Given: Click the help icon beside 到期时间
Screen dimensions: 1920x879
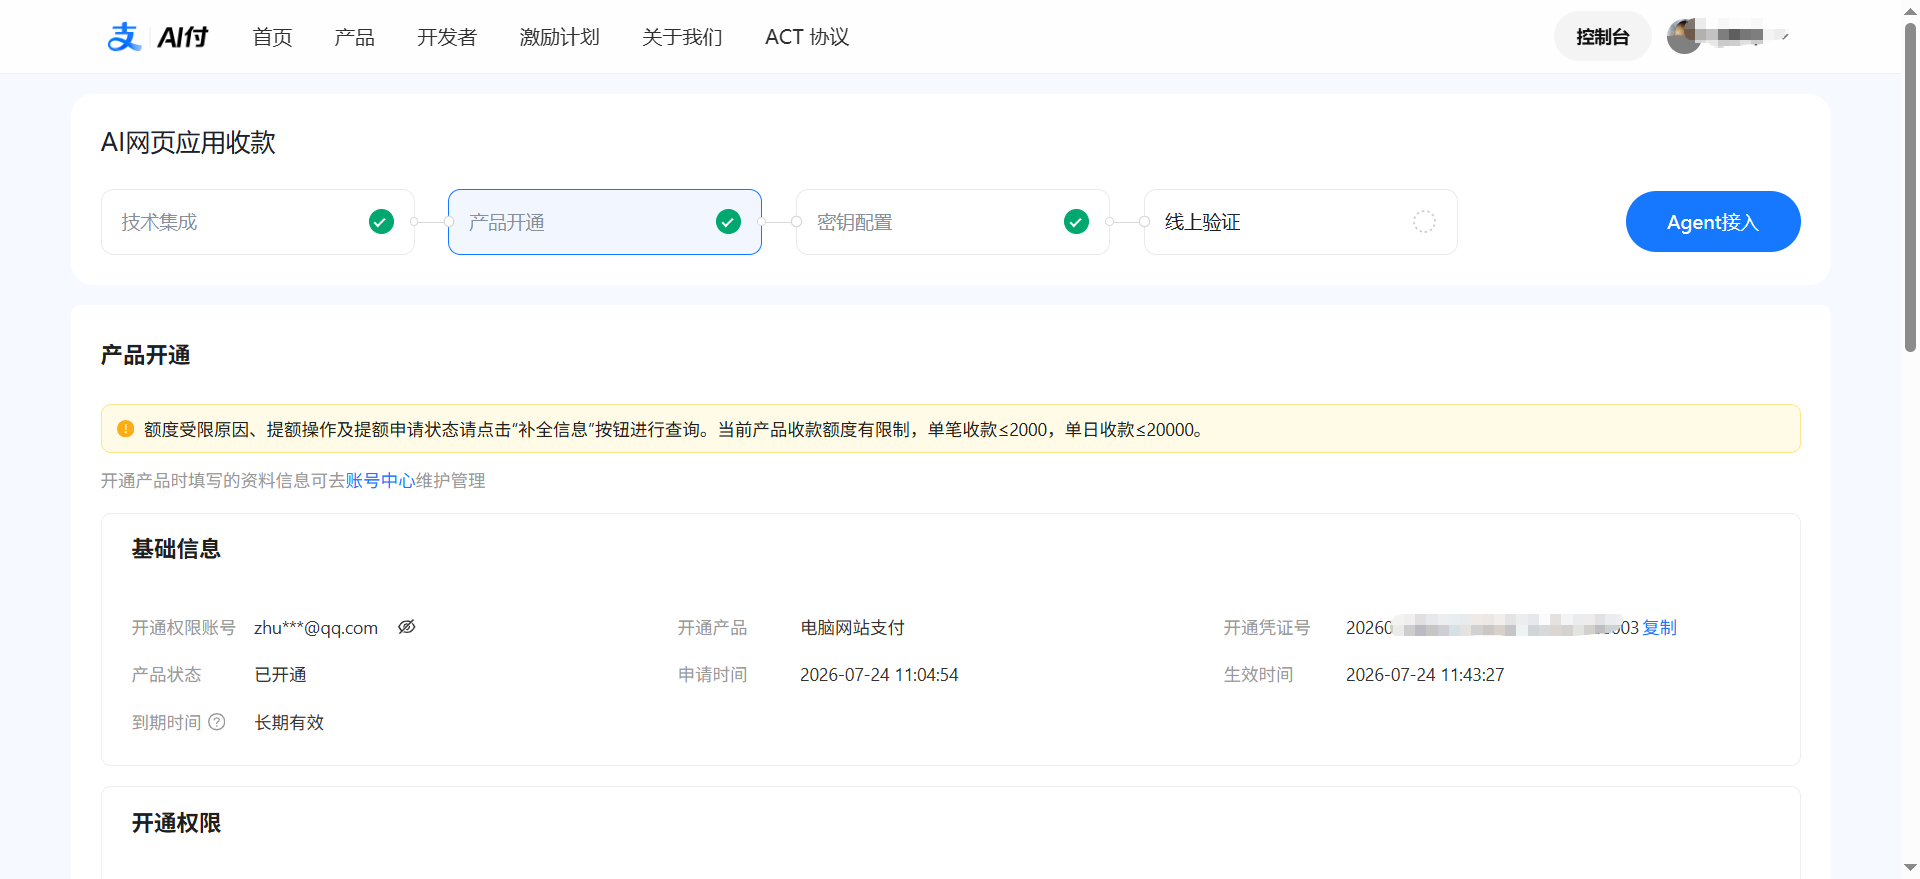Looking at the screenshot, I should tap(217, 722).
